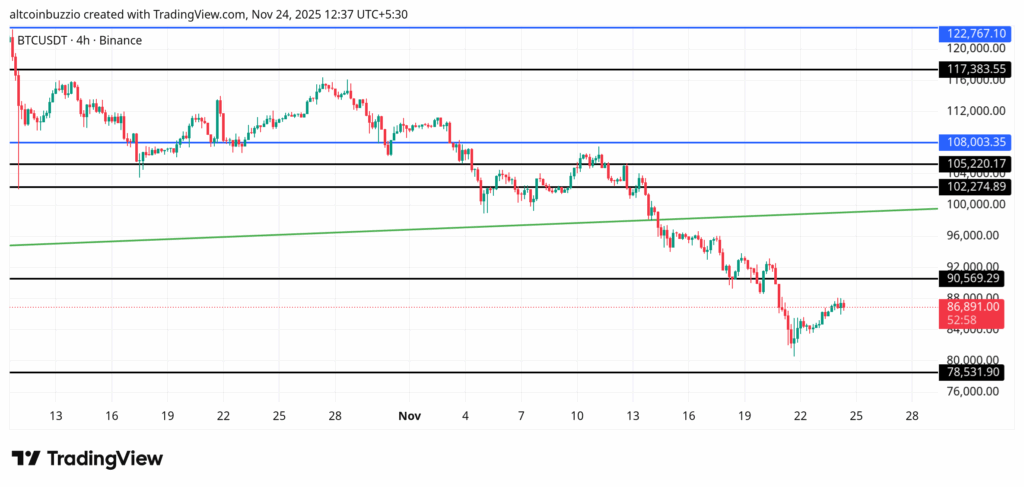This screenshot has height=487, width=1024.
Task: Click the 7 date label on time axis
Action: (522, 415)
